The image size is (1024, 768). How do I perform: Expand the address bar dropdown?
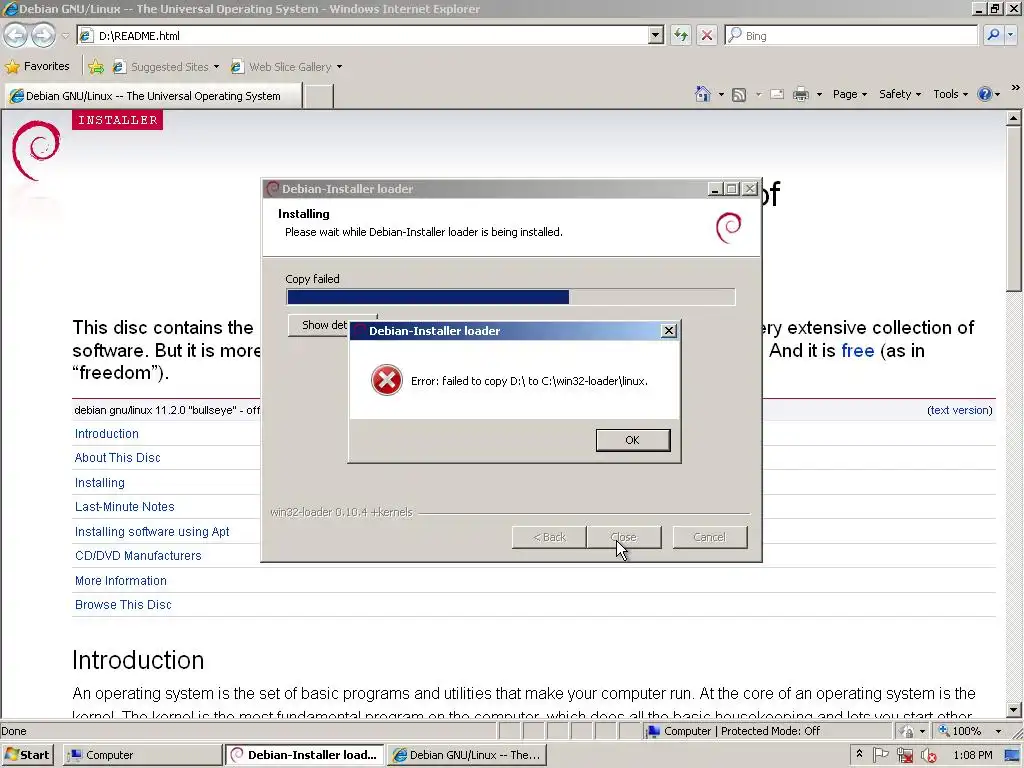coord(656,35)
